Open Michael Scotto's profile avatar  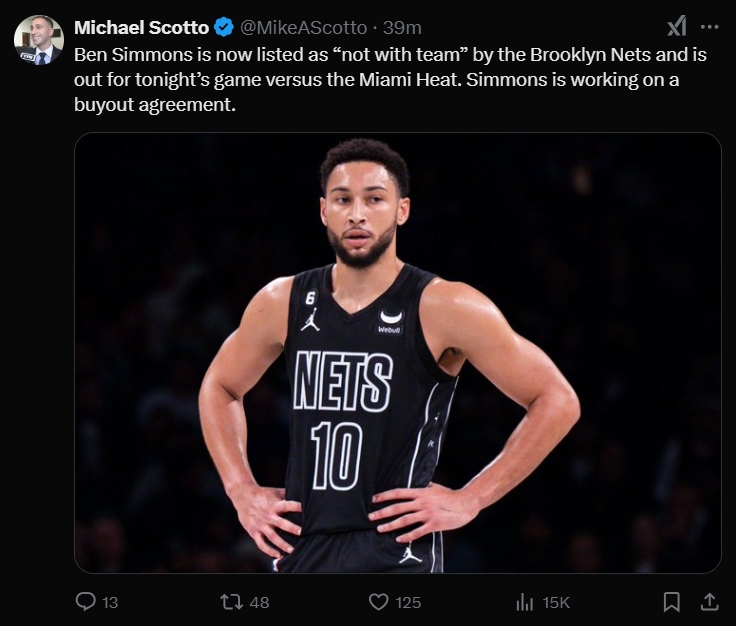[38, 40]
